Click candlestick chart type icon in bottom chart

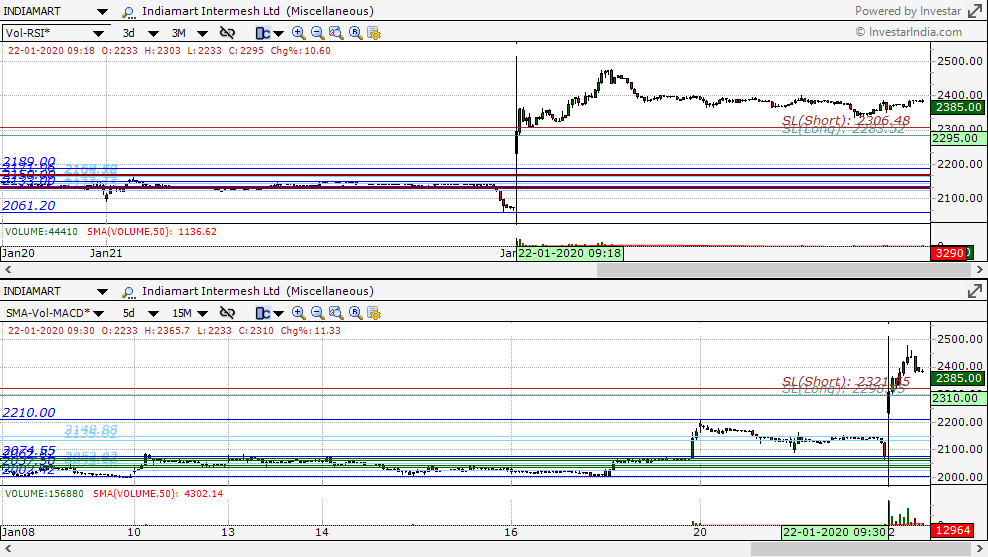[x=263, y=313]
